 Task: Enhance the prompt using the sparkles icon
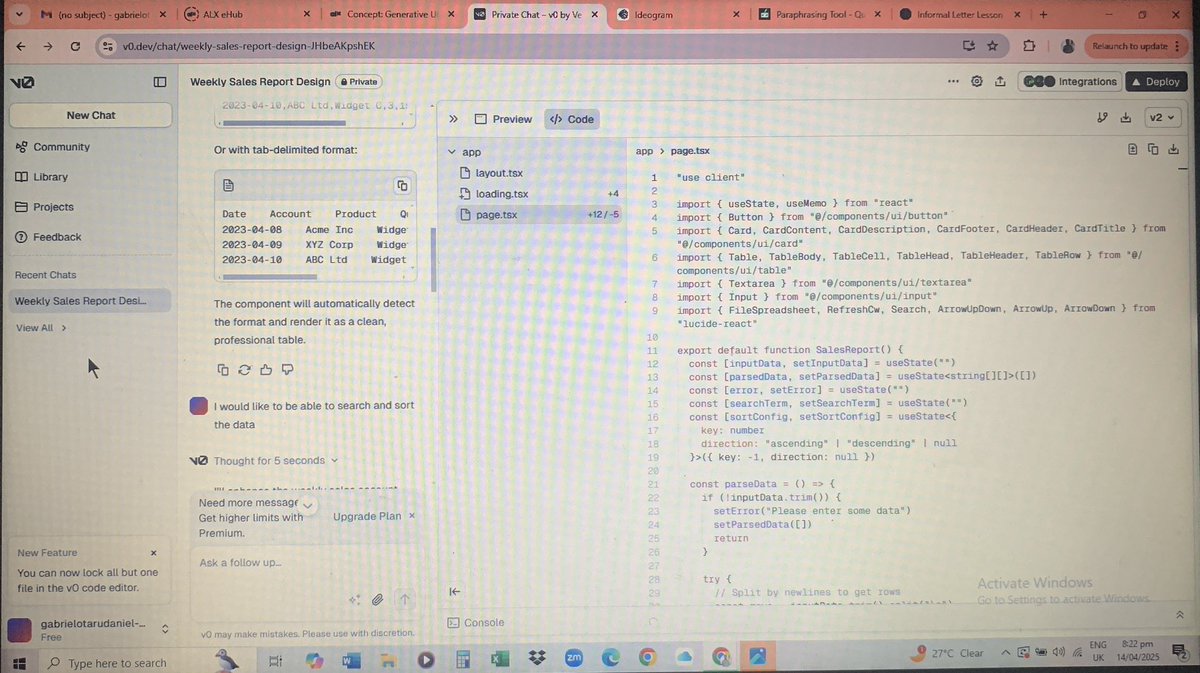coord(354,599)
